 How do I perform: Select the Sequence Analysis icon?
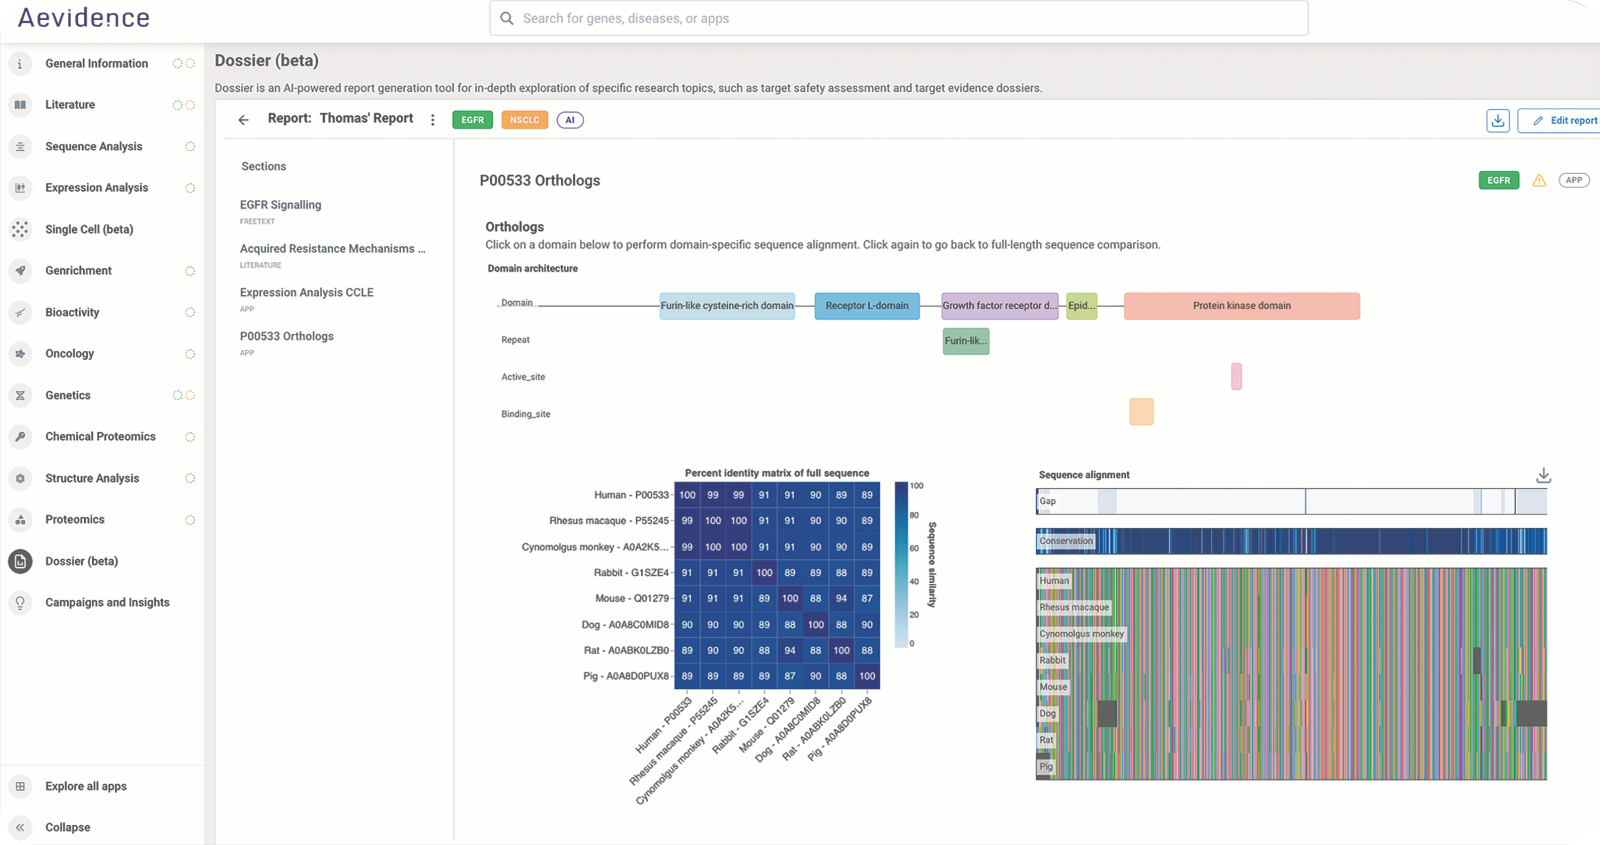[x=20, y=147]
